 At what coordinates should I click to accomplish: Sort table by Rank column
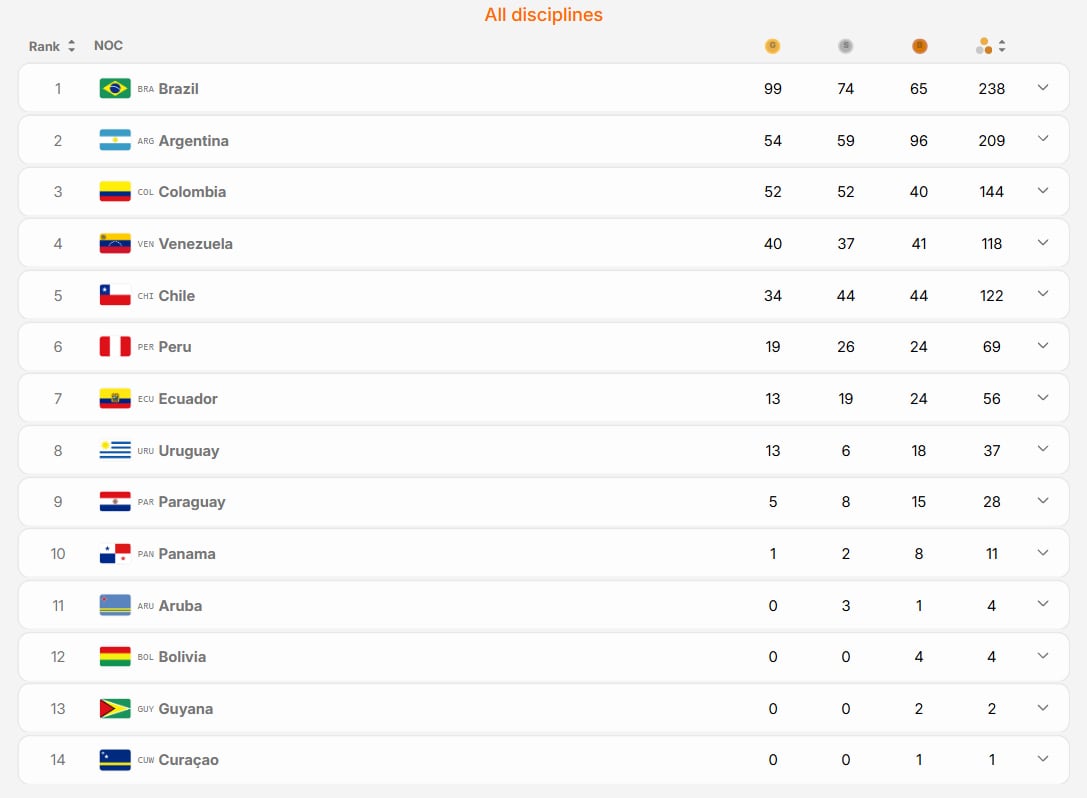tap(52, 46)
